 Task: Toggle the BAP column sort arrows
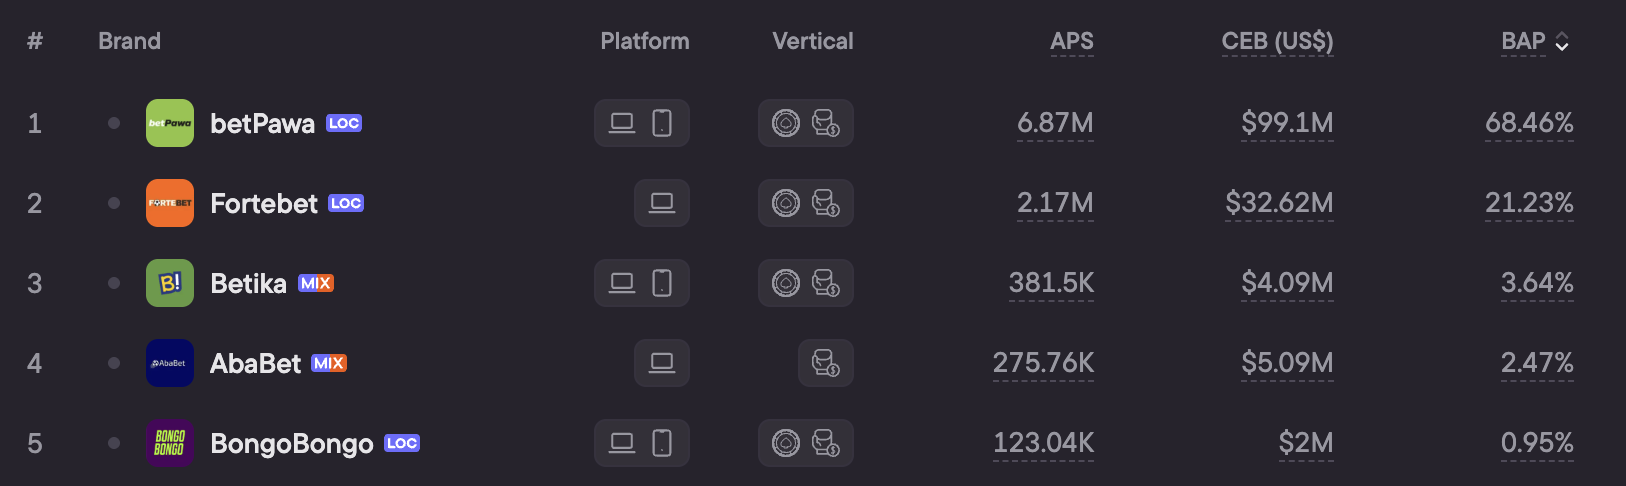[x=1562, y=42]
